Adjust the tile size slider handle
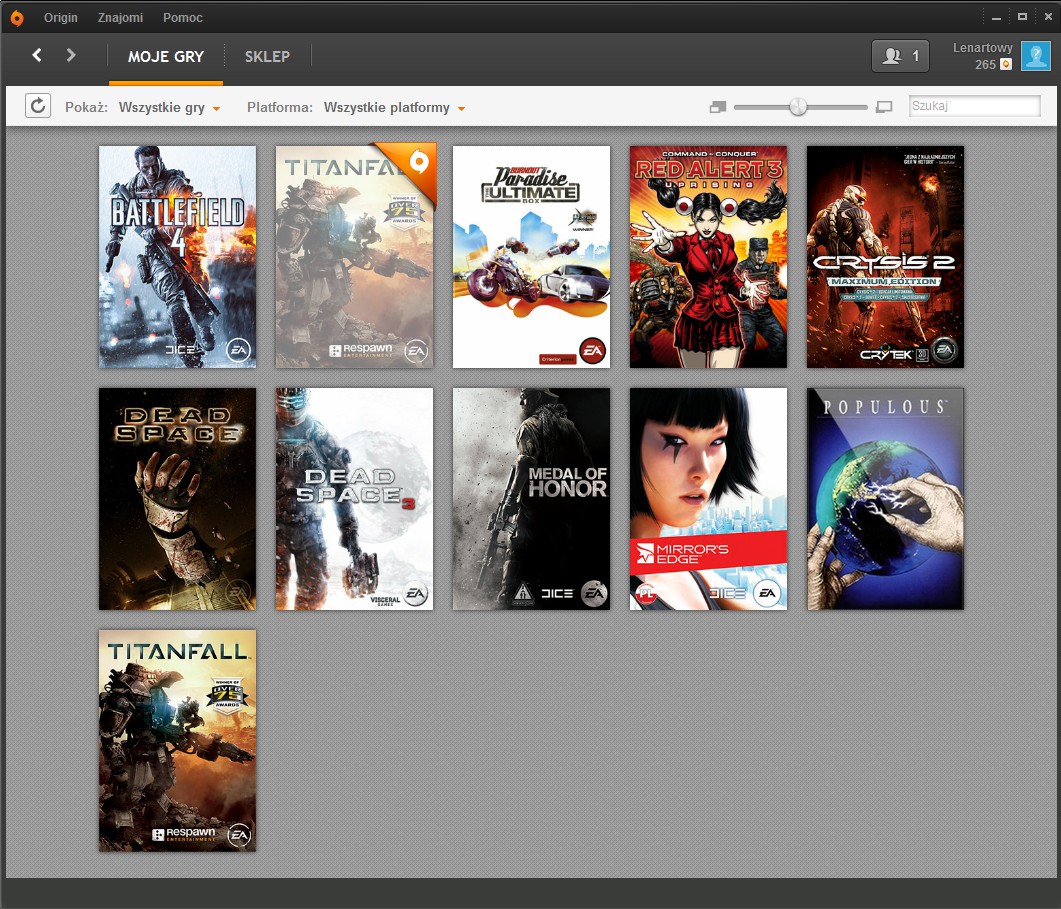Viewport: 1061px width, 909px height. tap(798, 106)
